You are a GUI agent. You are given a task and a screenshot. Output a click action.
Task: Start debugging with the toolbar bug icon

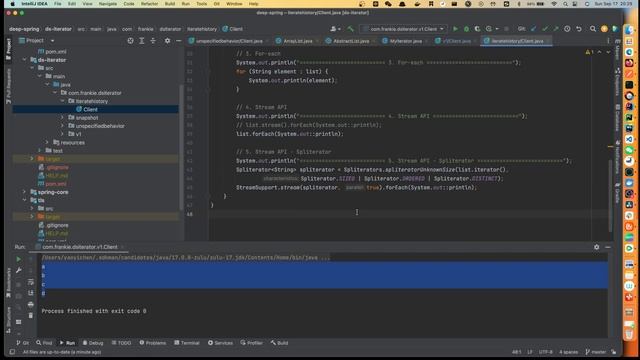click(x=466, y=29)
